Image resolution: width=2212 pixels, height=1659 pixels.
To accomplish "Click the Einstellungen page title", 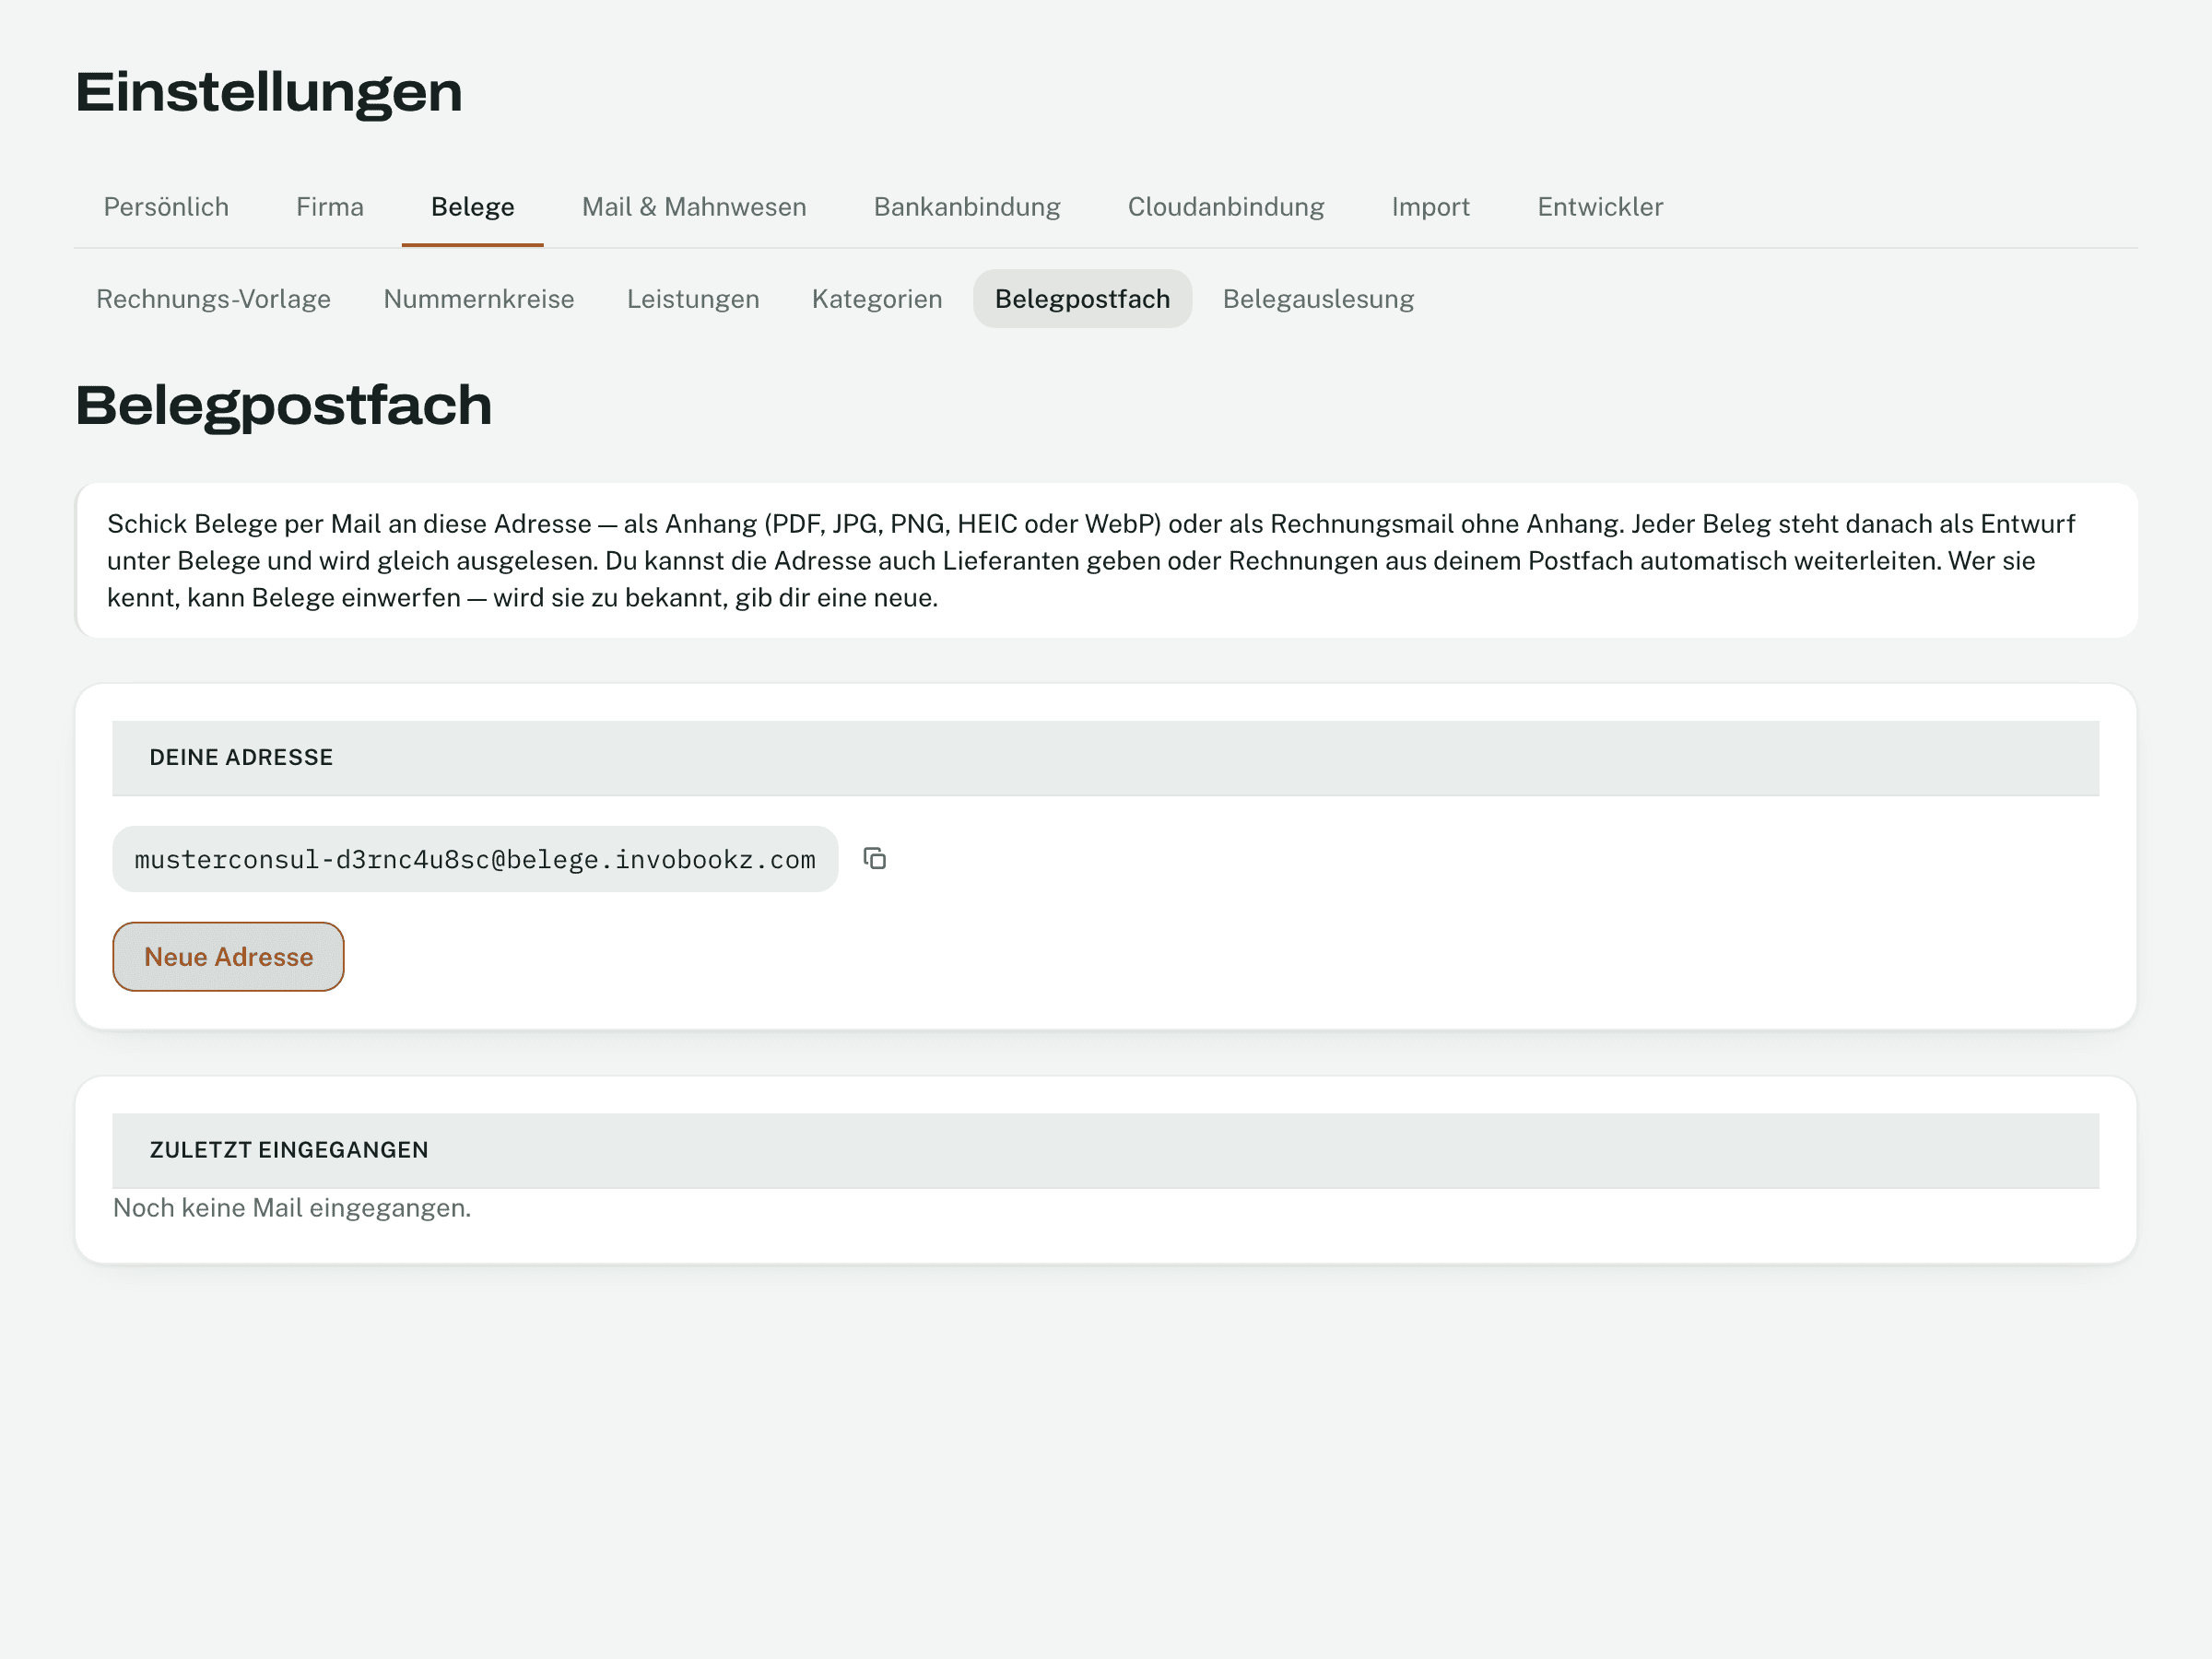I will (x=269, y=92).
